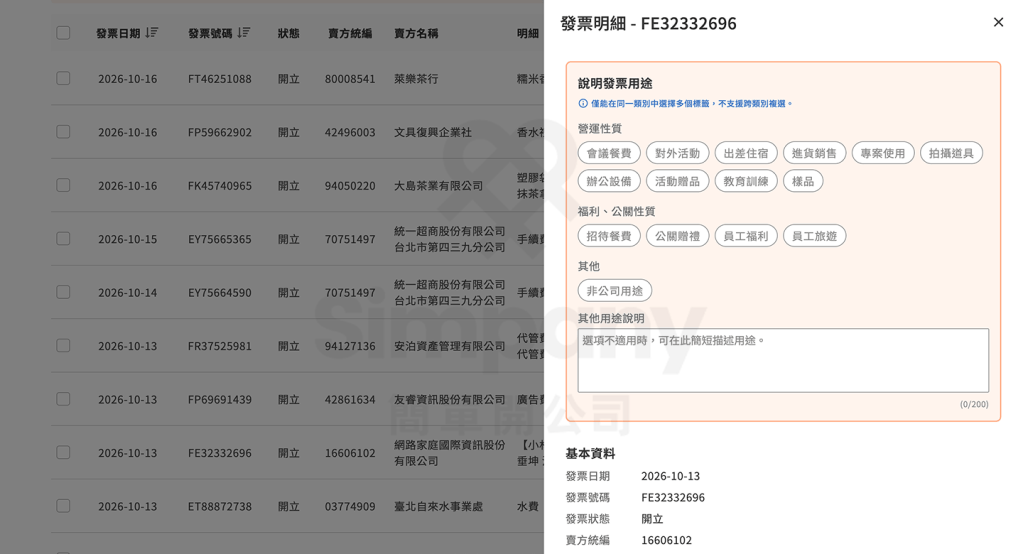Click the 發票日期 value 2026-10-13 in 基本資料
1023x554 pixels.
click(x=671, y=476)
